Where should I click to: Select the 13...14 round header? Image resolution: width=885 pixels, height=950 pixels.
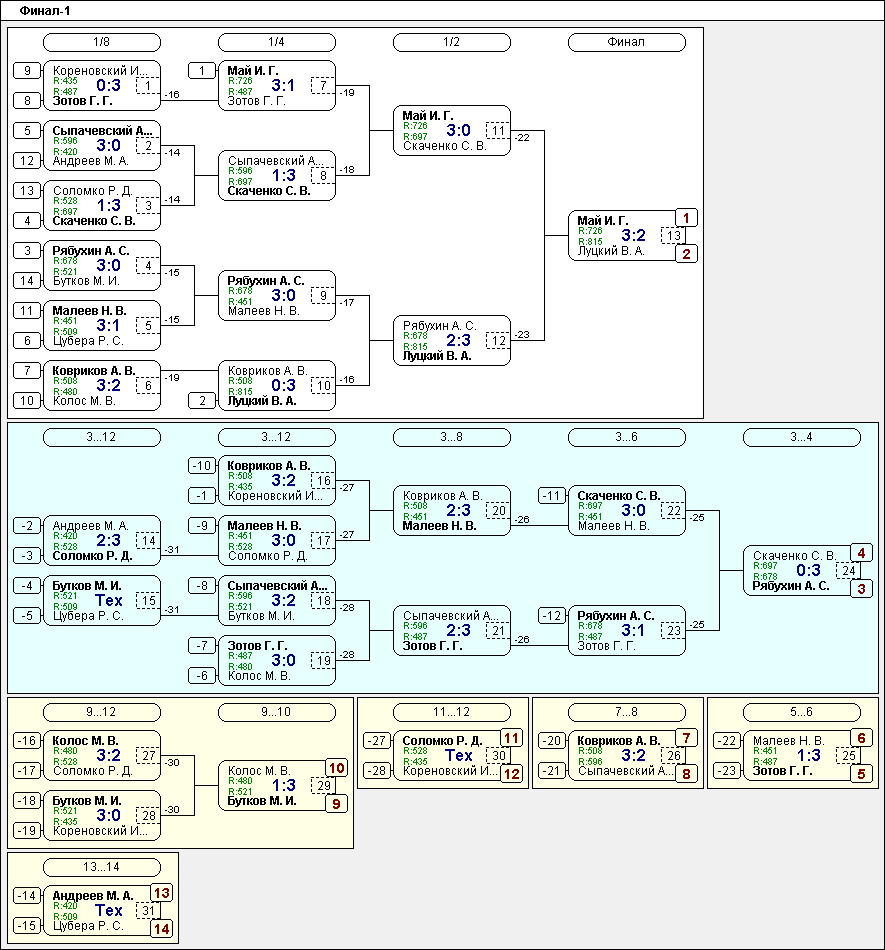pos(102,868)
